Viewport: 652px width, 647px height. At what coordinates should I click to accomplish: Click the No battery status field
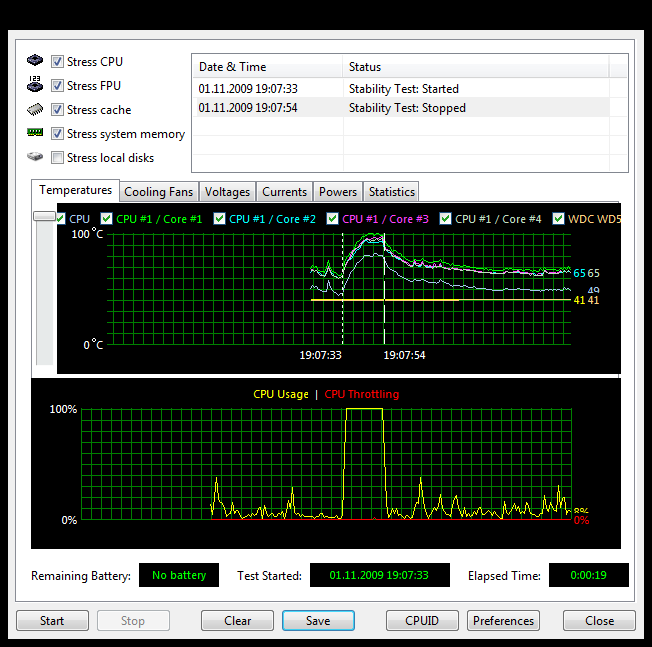pos(179,575)
